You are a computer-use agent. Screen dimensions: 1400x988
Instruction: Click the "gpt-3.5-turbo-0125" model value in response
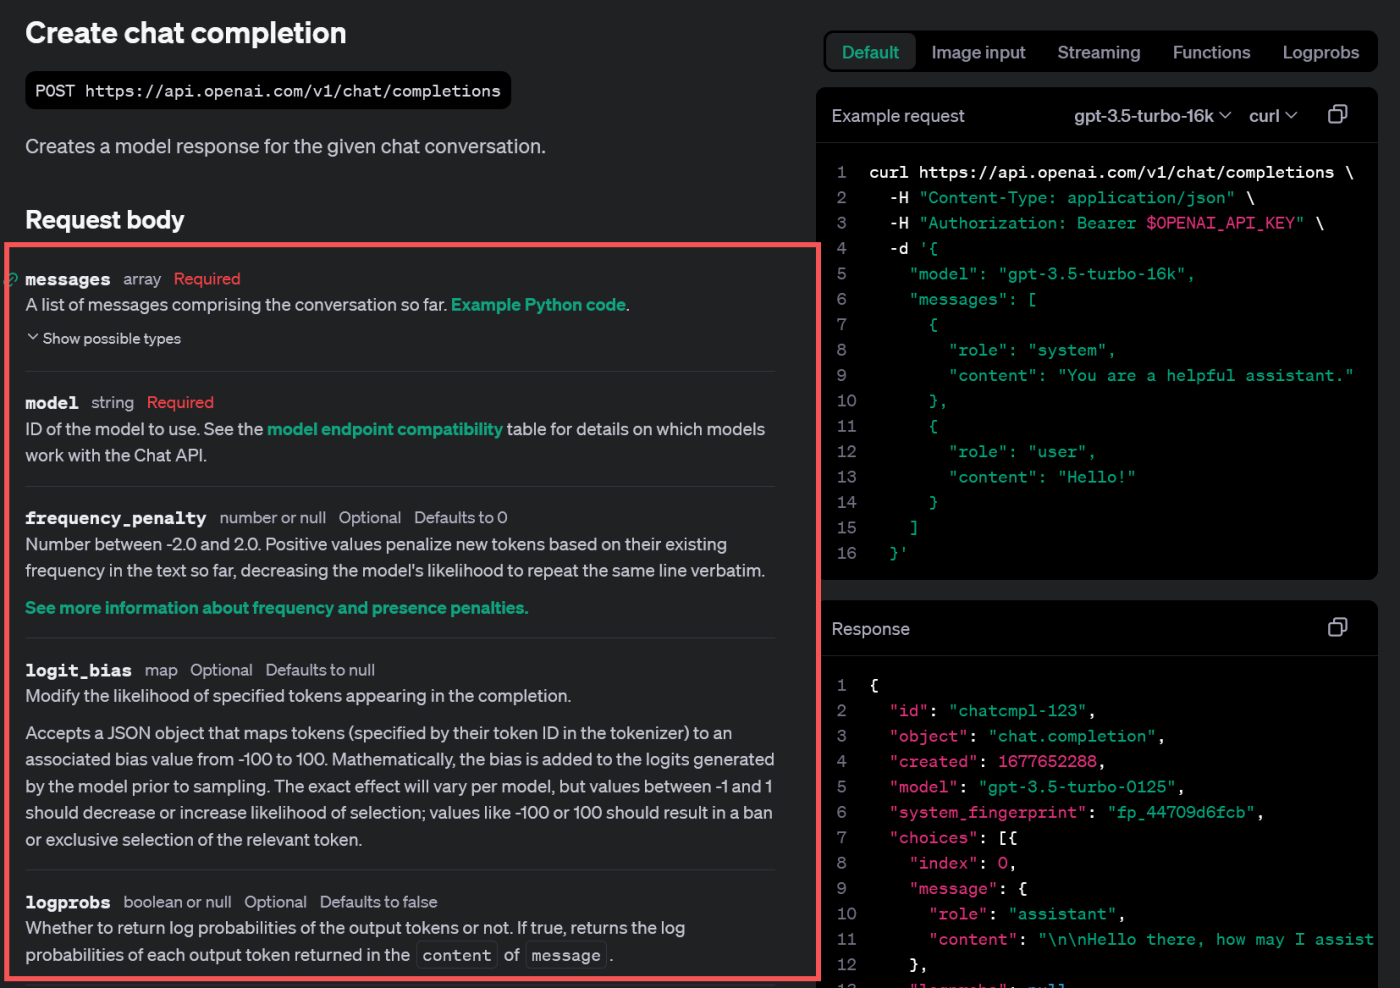1076,787
